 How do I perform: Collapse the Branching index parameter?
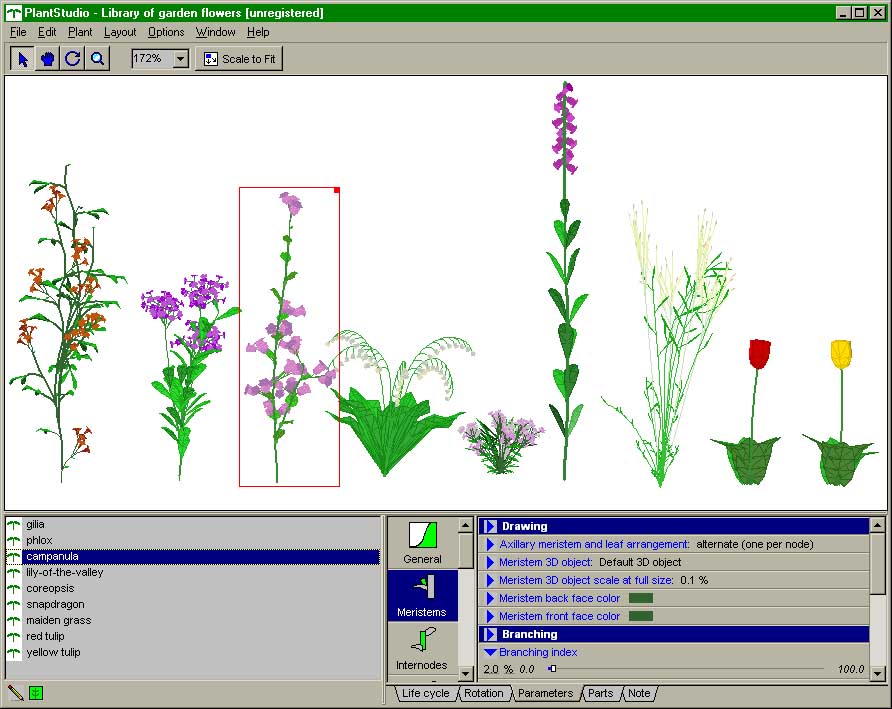[x=490, y=652]
